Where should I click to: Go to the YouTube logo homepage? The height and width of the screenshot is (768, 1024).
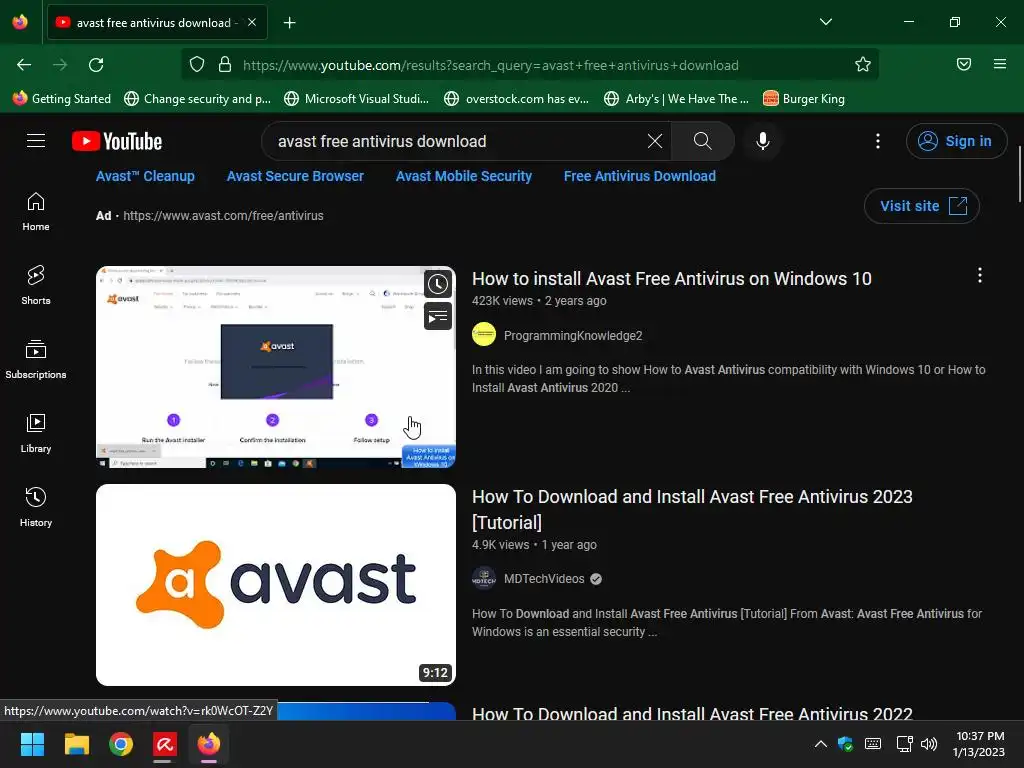coord(117,141)
